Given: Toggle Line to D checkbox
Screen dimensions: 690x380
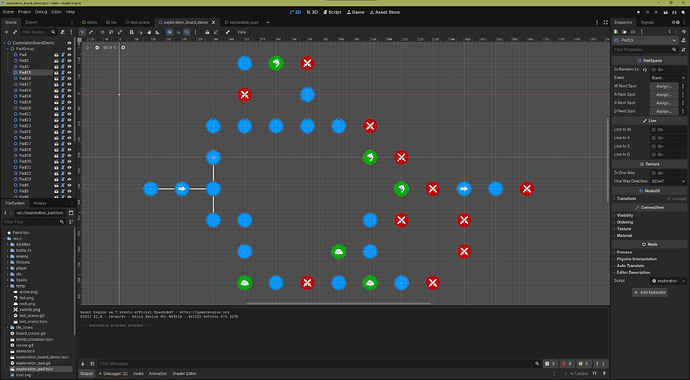Looking at the screenshot, I should coord(653,155).
